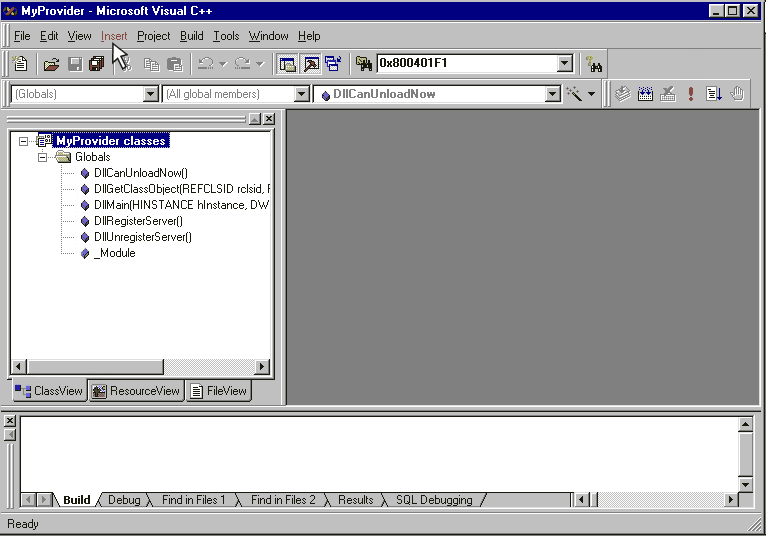The image size is (766, 536).
Task: Open the Project menu
Action: point(153,36)
